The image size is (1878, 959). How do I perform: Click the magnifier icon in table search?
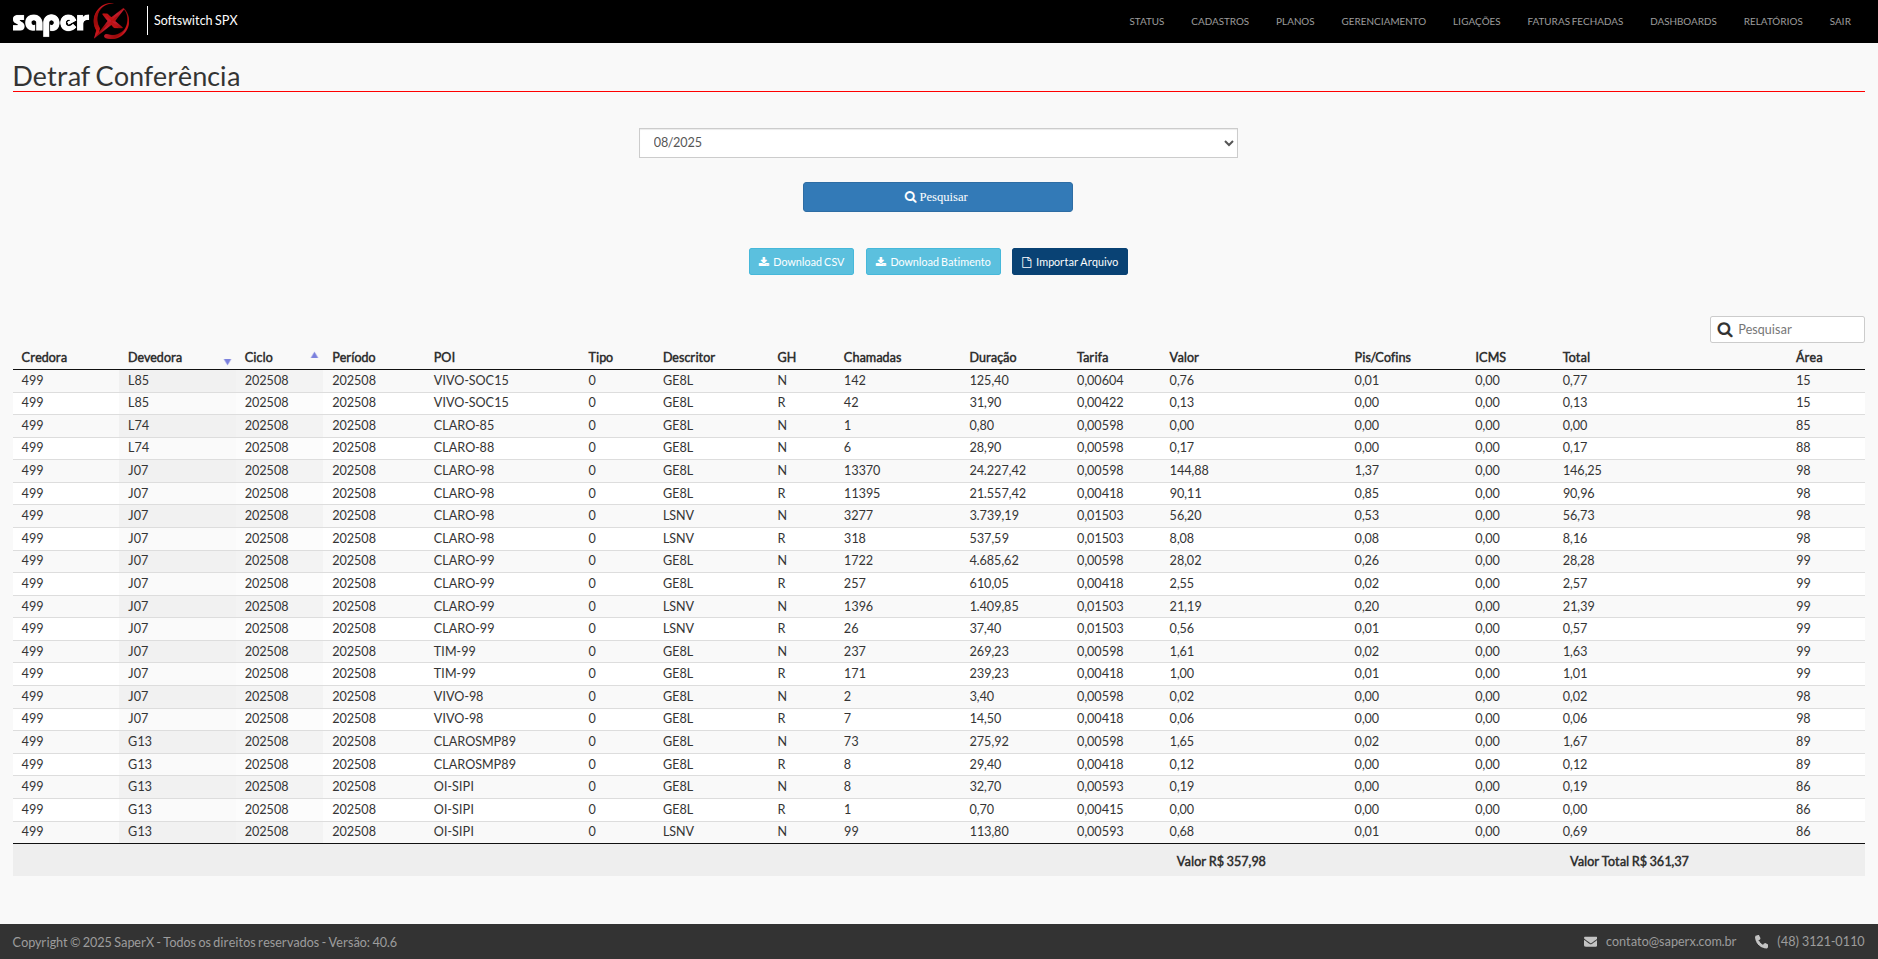click(1725, 330)
